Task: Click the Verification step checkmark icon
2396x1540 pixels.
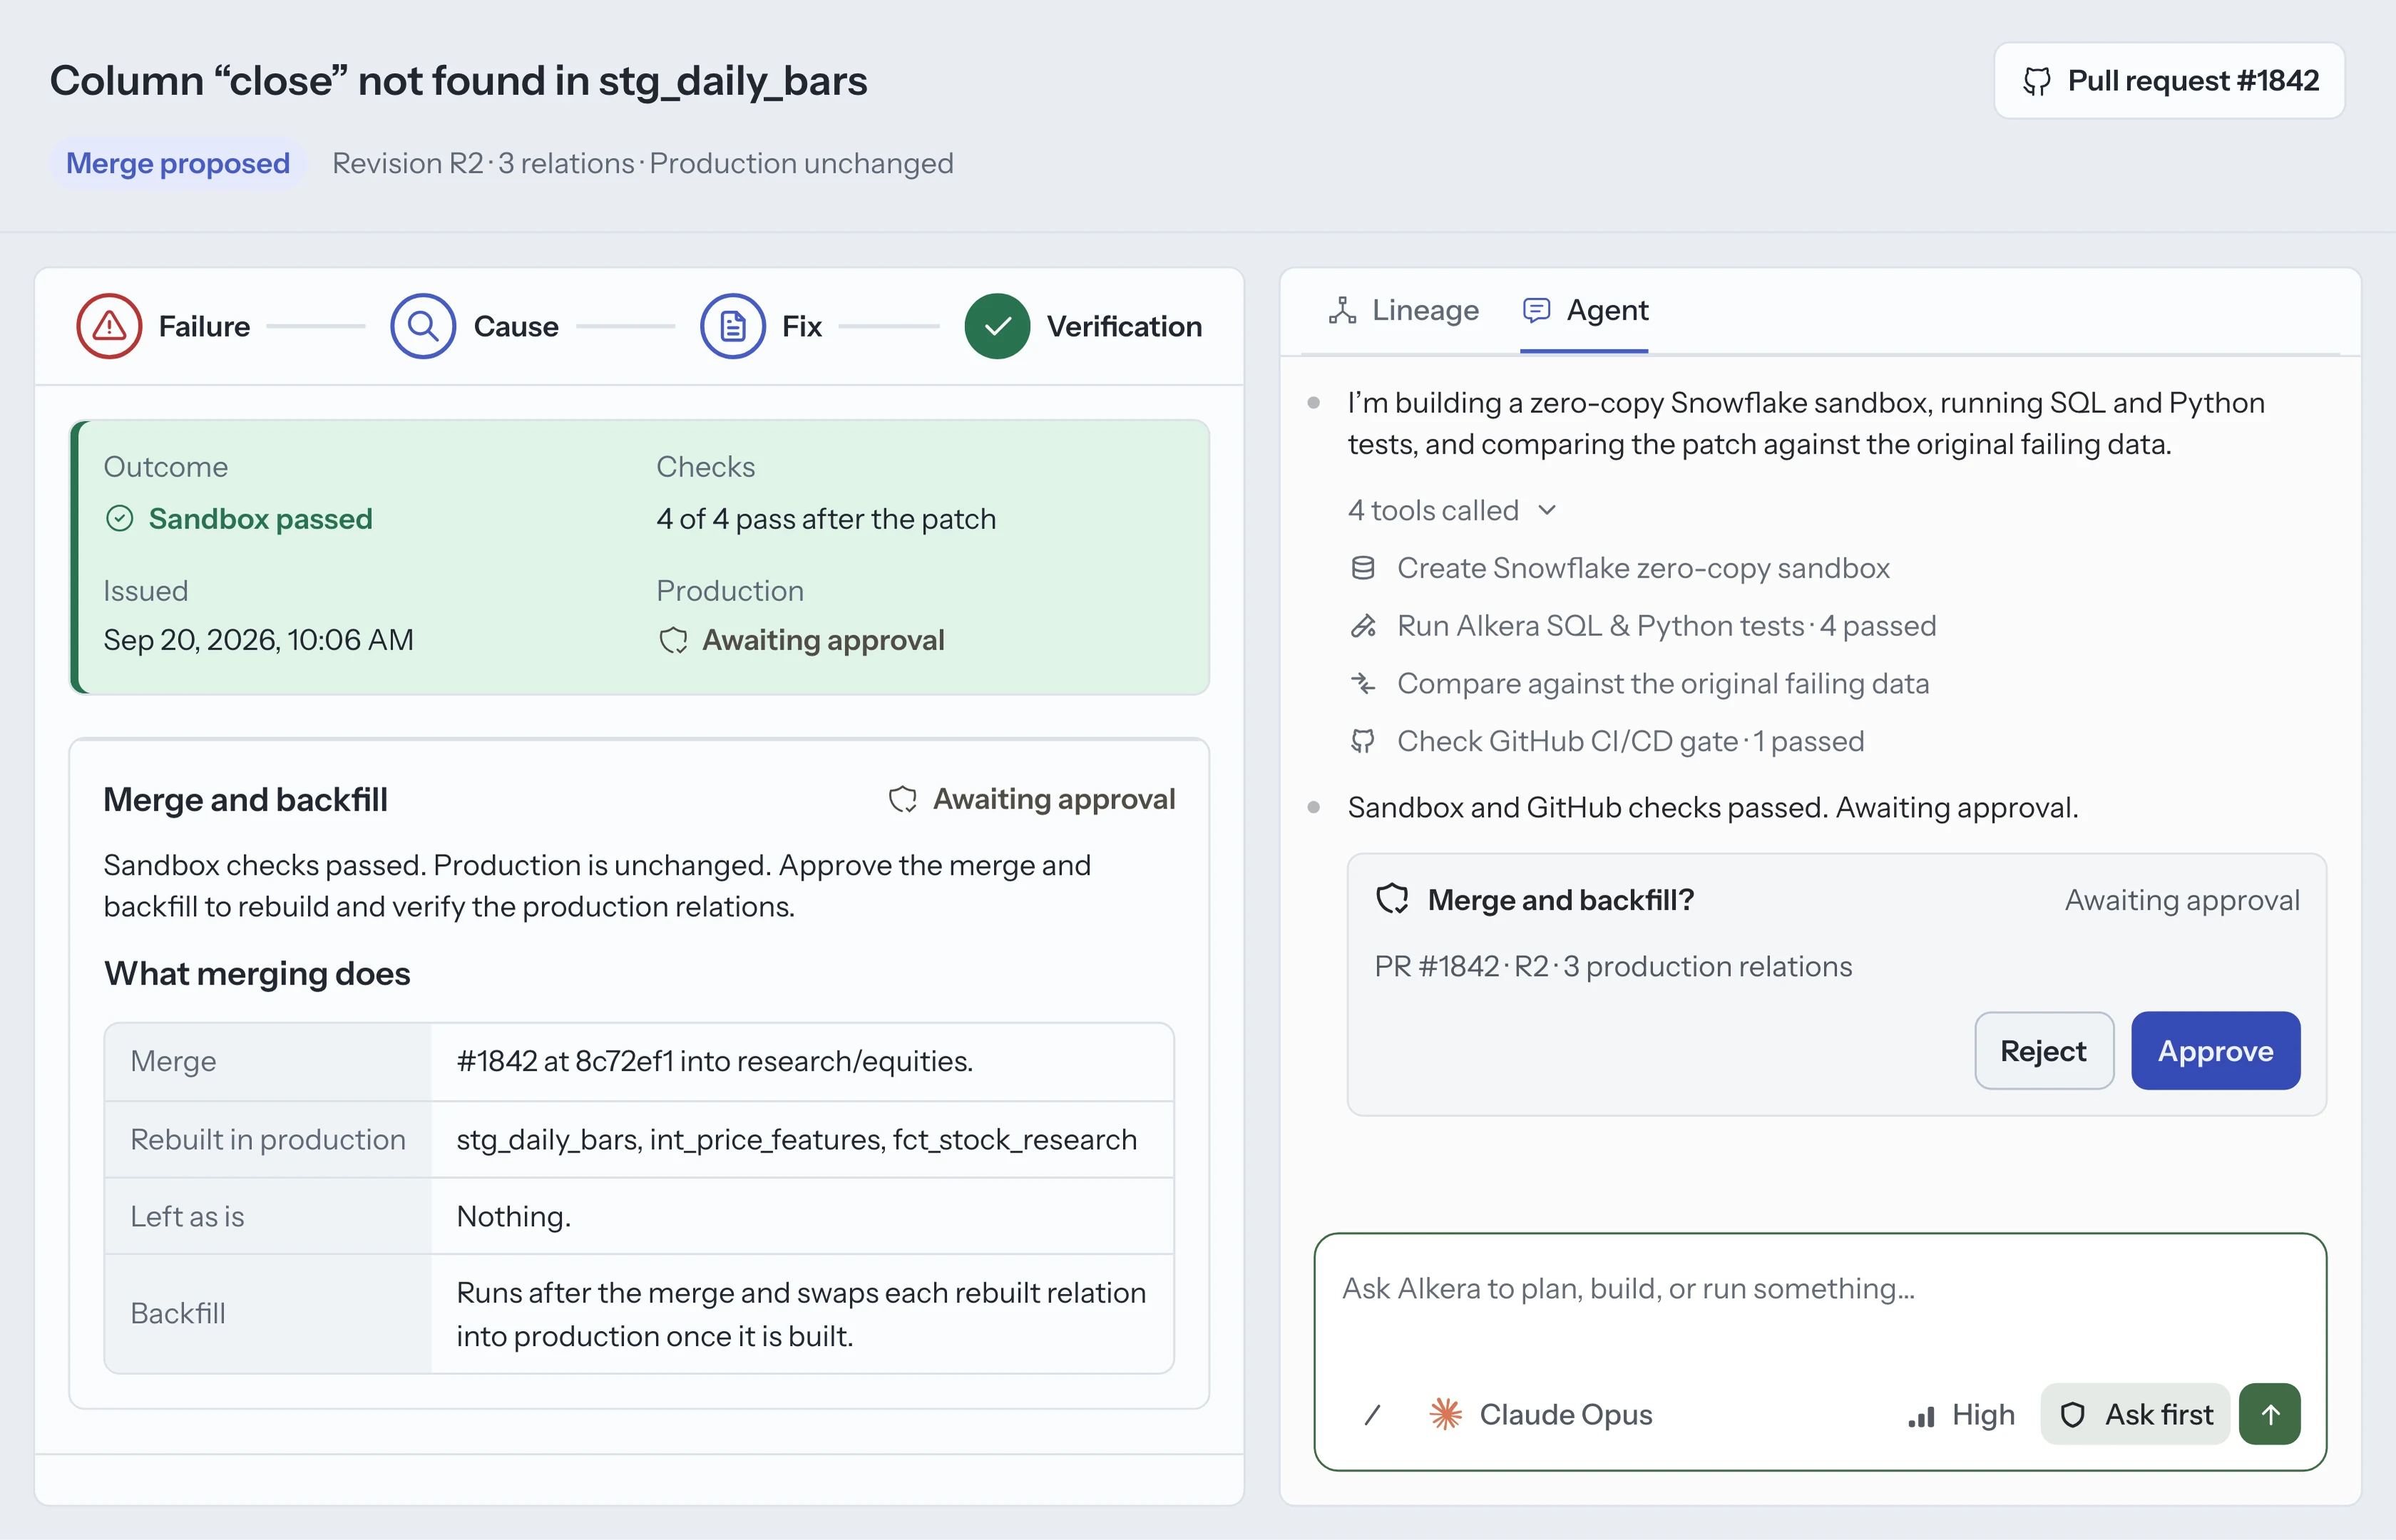Action: [x=997, y=326]
